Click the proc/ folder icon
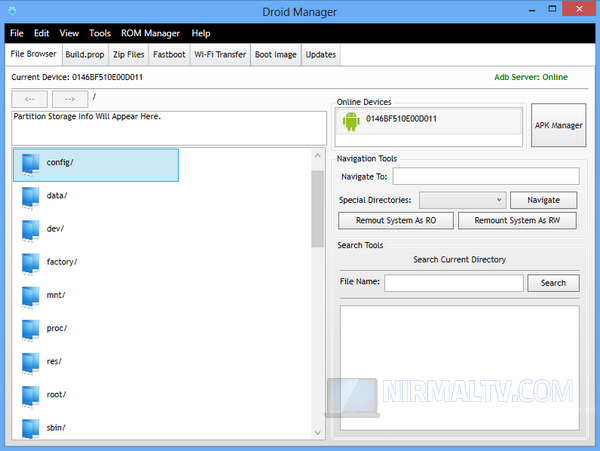The image size is (600, 451). coord(30,331)
